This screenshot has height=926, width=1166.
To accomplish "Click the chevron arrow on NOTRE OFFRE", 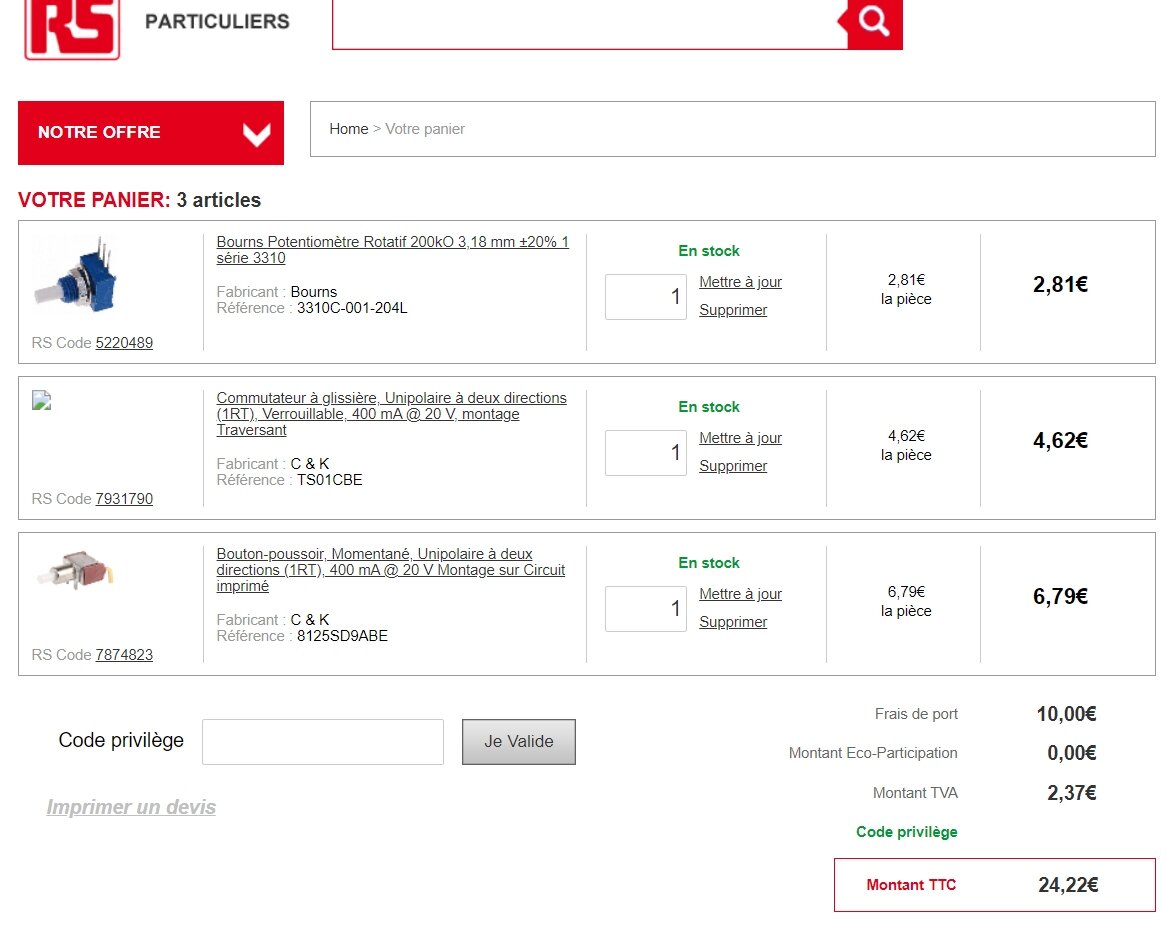I will [x=257, y=135].
